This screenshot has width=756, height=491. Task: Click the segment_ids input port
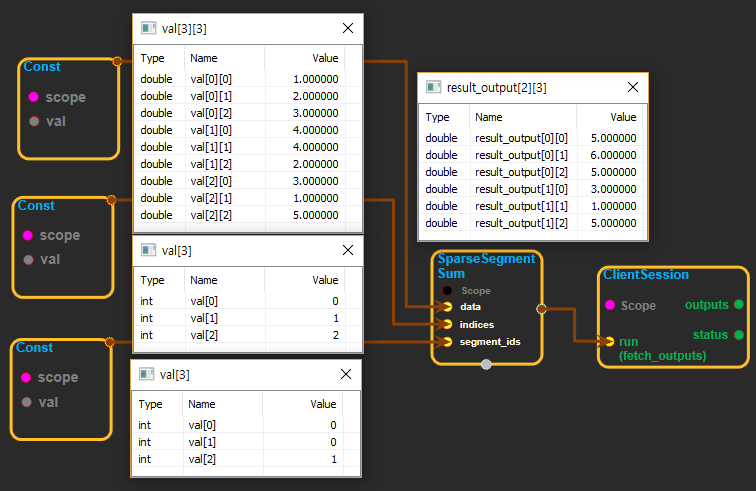(447, 342)
